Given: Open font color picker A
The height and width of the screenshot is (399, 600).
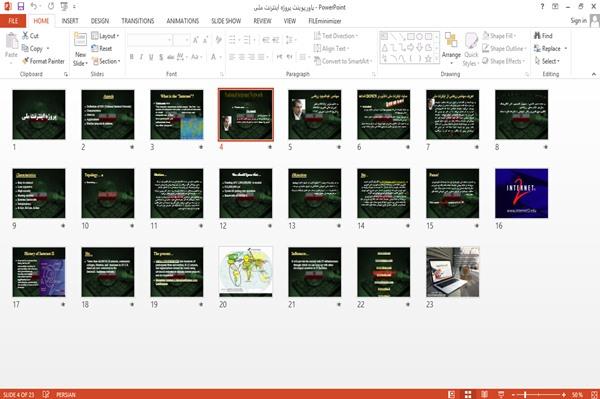Looking at the screenshot, I should (213, 57).
